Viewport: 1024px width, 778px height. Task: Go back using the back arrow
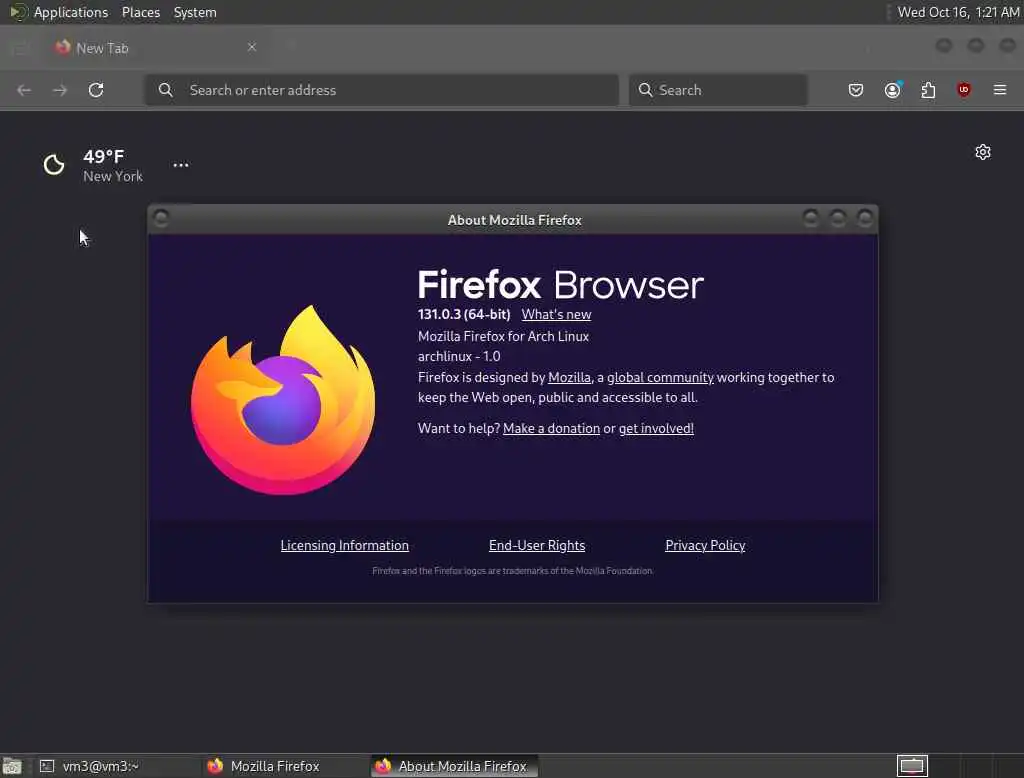pyautogui.click(x=24, y=90)
